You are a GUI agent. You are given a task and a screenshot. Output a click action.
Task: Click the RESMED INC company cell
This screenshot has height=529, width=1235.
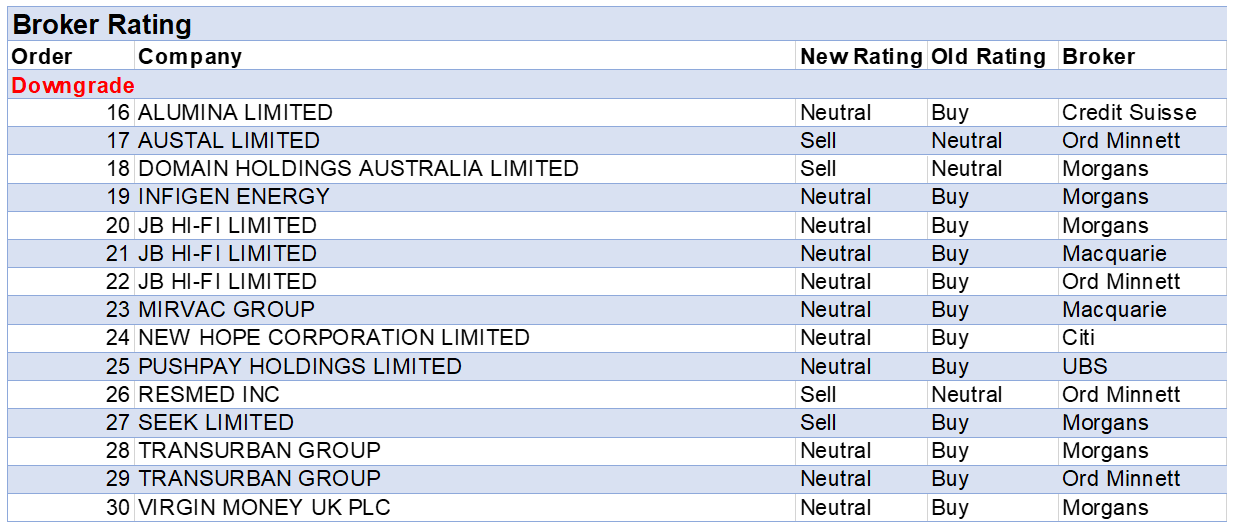coord(209,394)
